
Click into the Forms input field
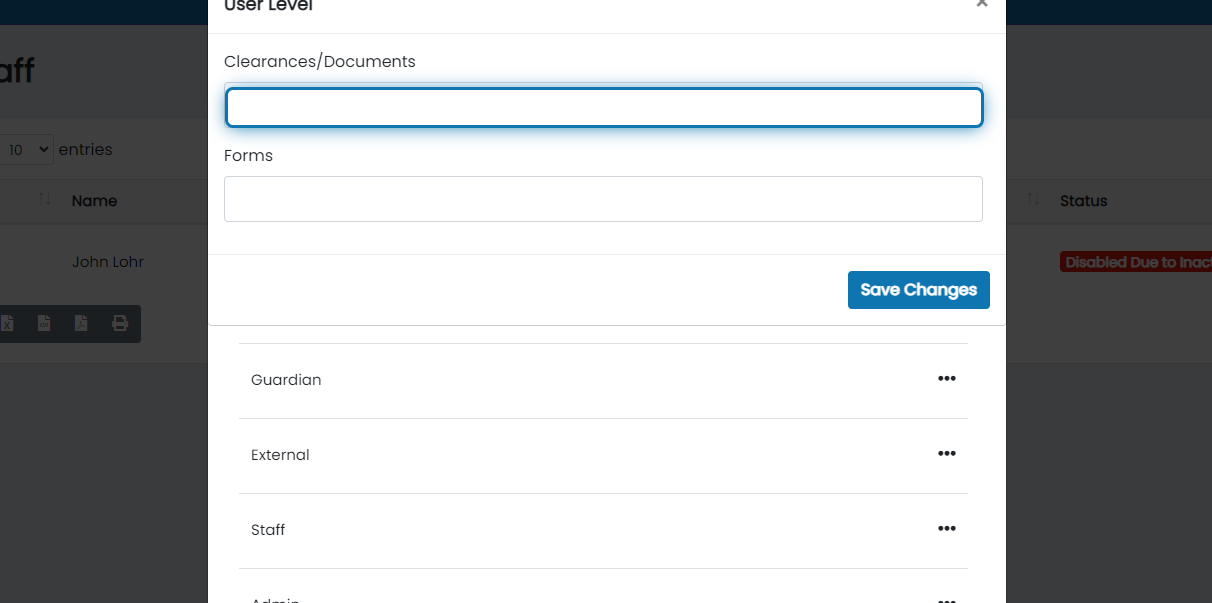603,199
